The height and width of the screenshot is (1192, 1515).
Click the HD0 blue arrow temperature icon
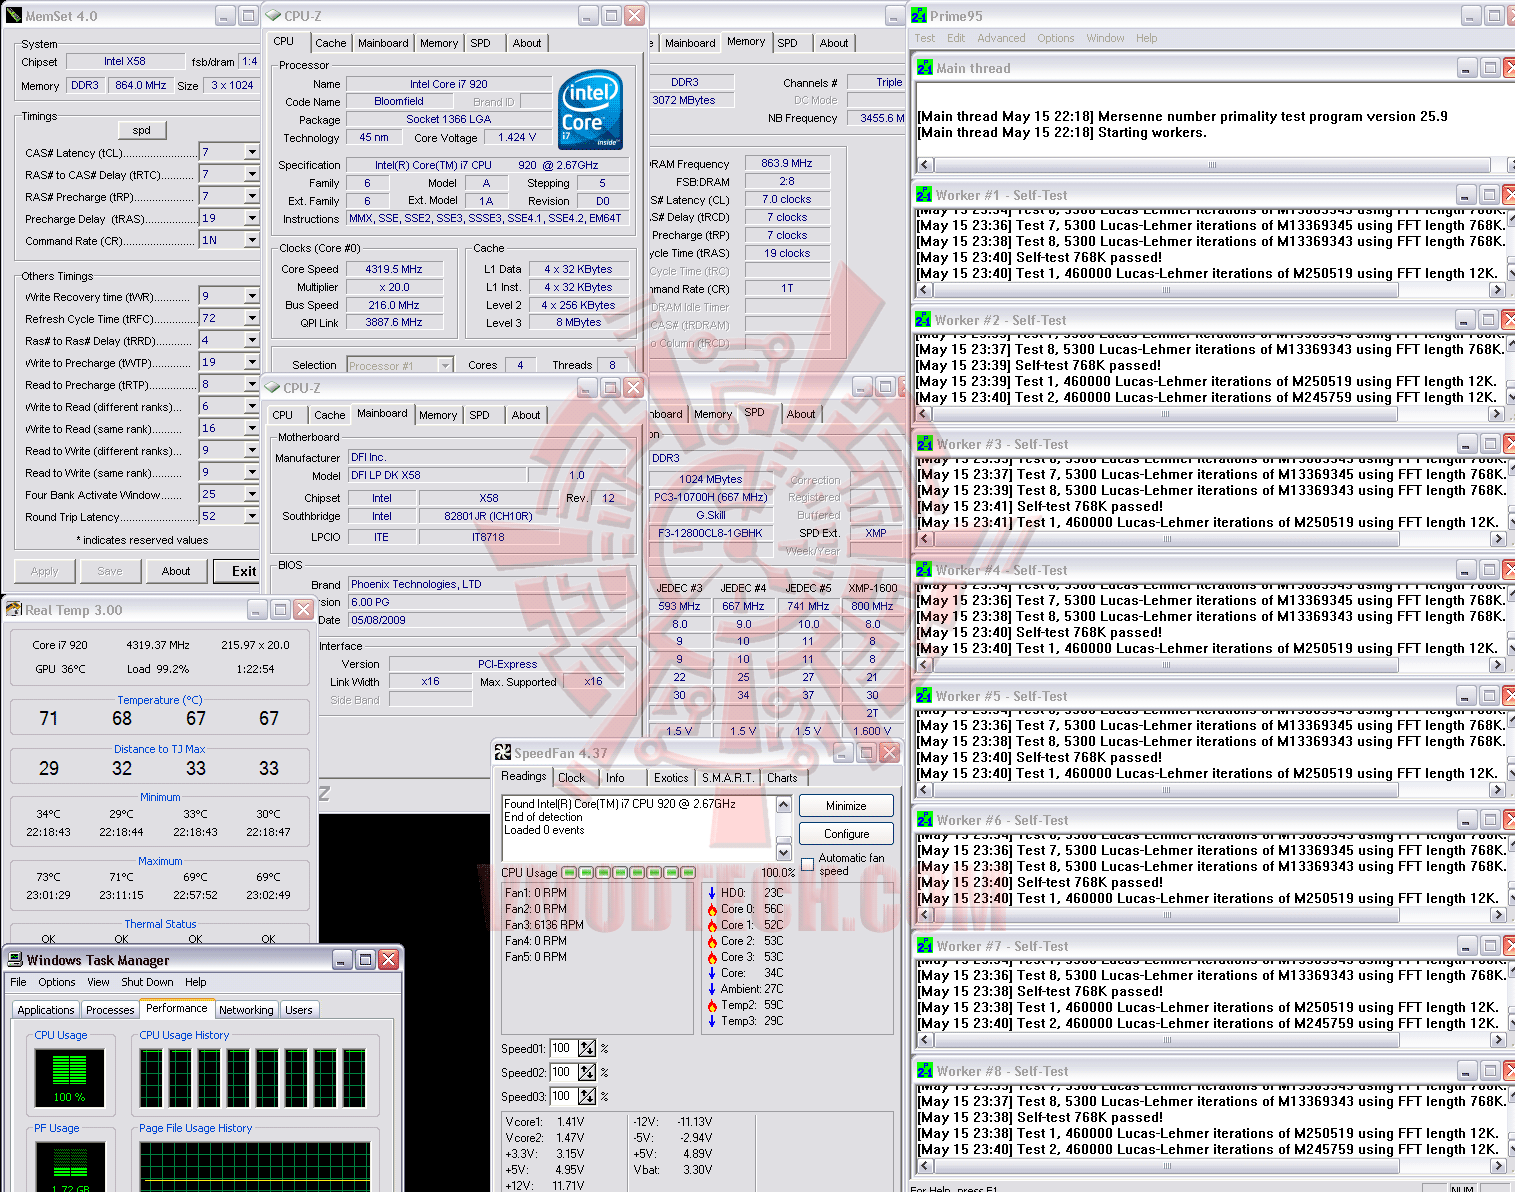click(712, 893)
